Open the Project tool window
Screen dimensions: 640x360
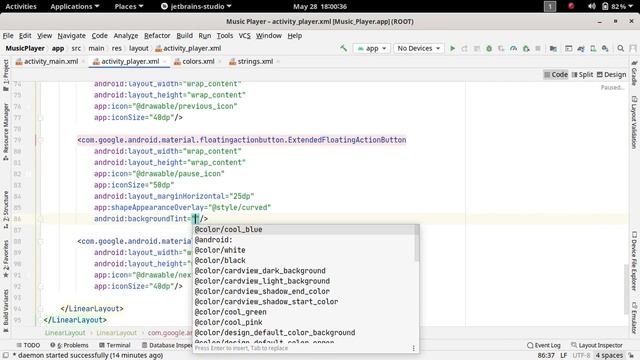click(6, 77)
